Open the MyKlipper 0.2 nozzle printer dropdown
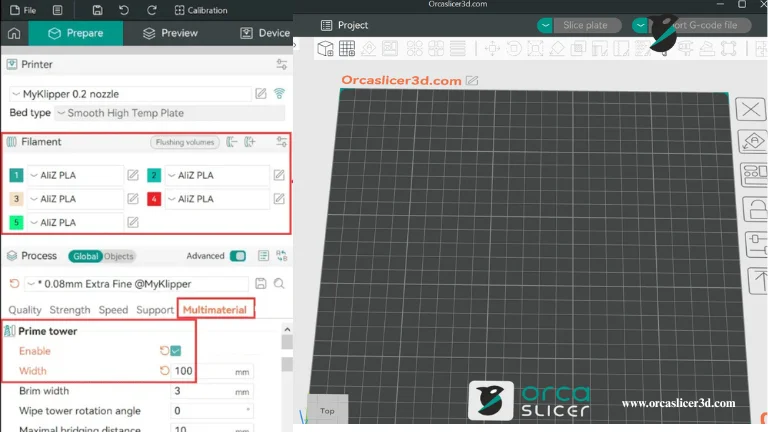The width and height of the screenshot is (768, 432). tap(130, 94)
